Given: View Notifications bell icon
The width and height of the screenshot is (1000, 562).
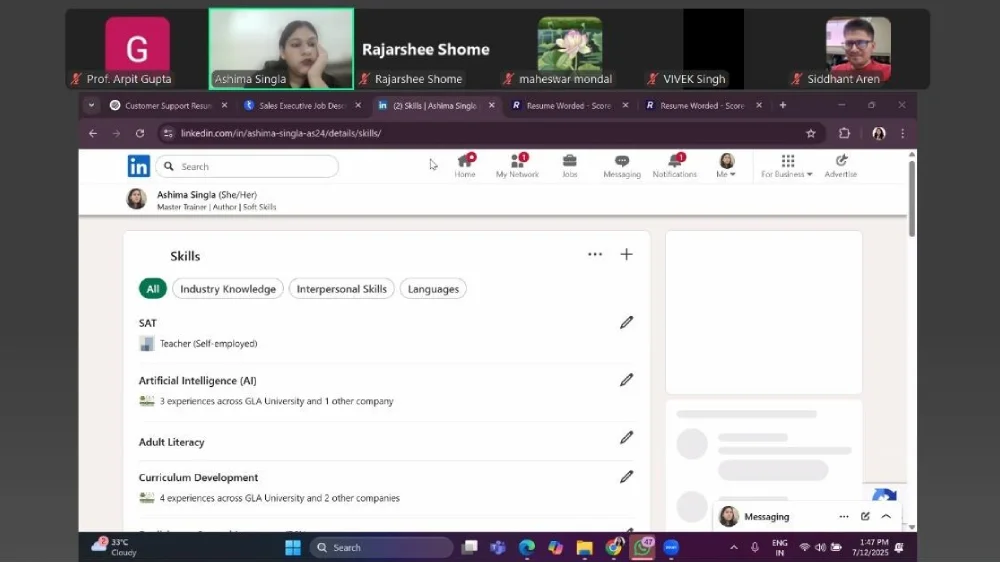Looking at the screenshot, I should 675,165.
